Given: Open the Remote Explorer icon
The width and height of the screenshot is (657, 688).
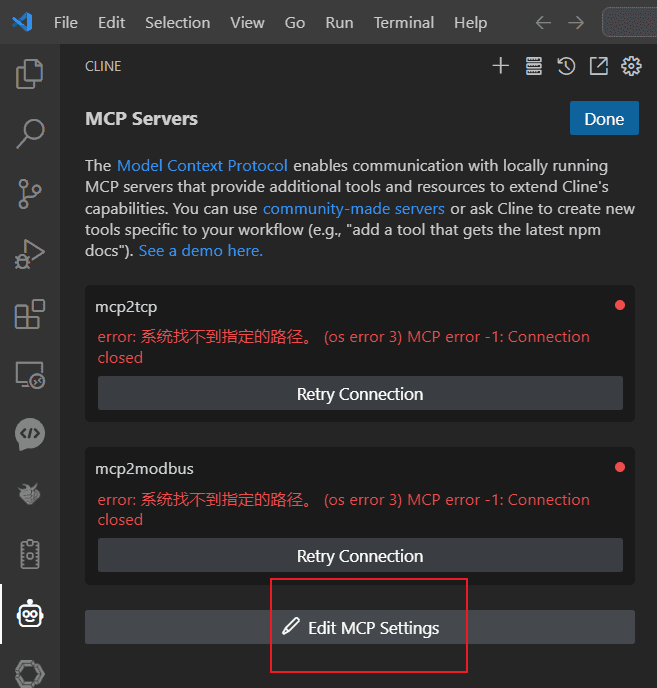Looking at the screenshot, I should pyautogui.click(x=30, y=375).
